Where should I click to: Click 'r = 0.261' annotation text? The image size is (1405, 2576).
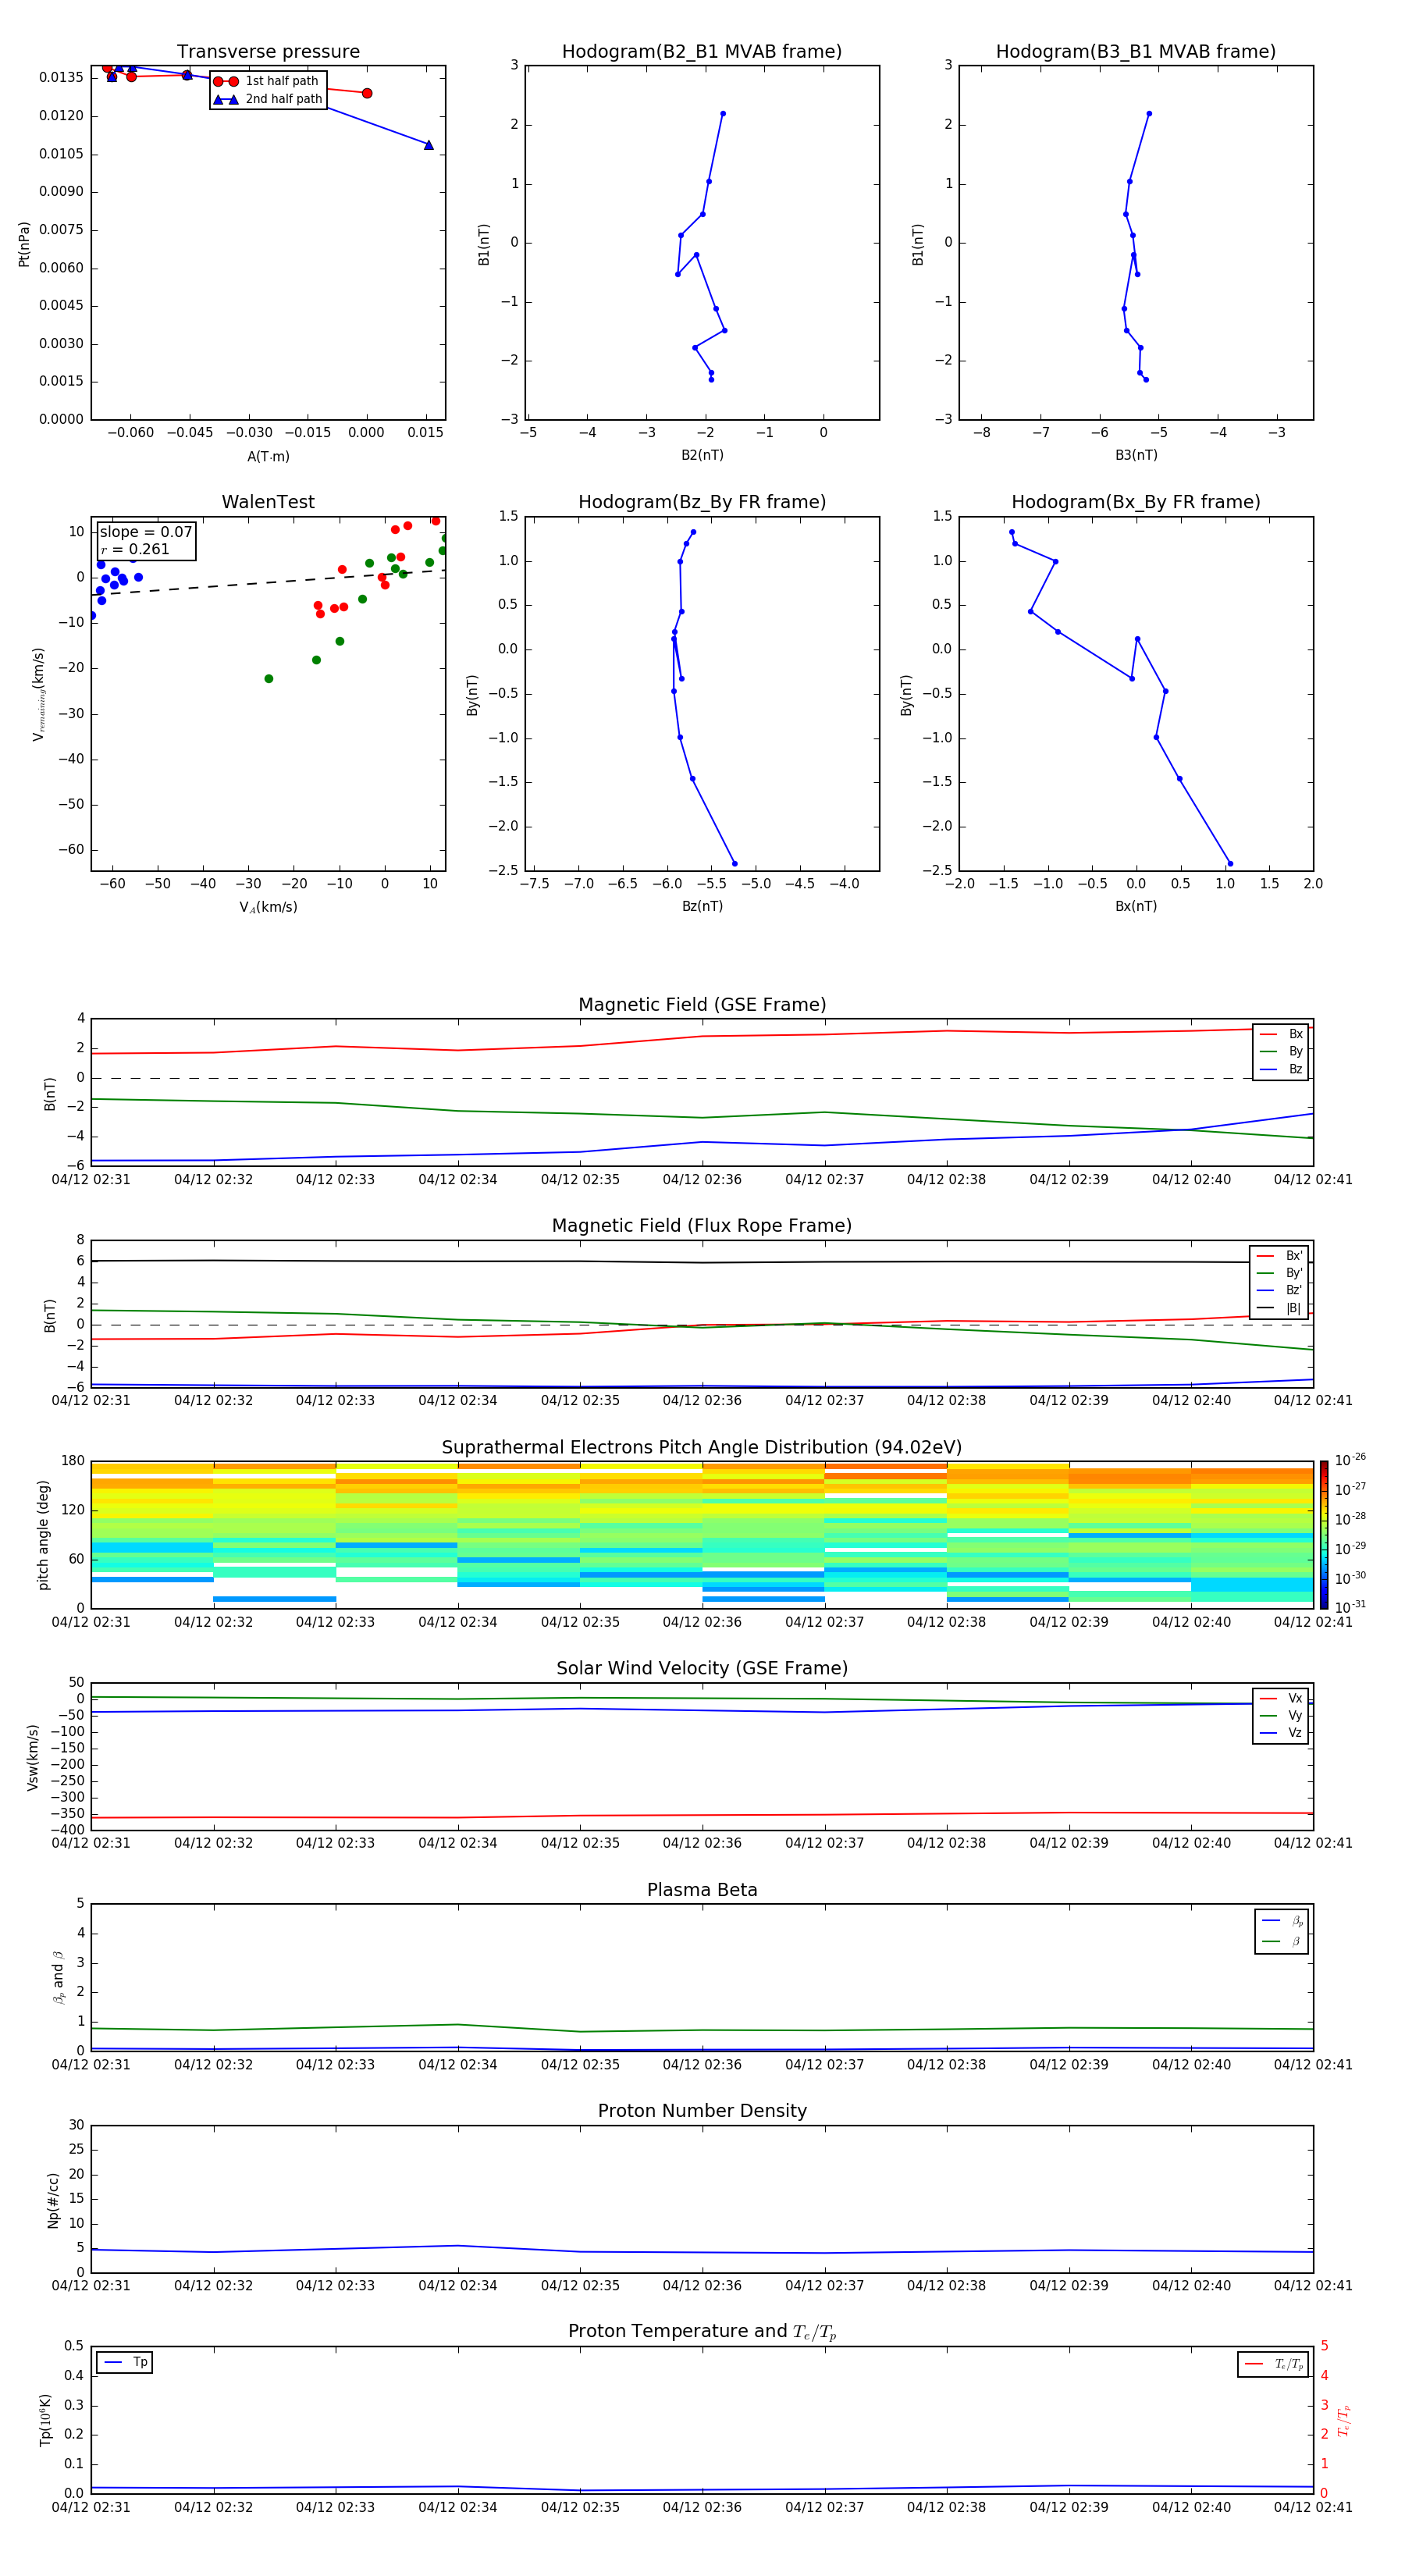coord(135,550)
